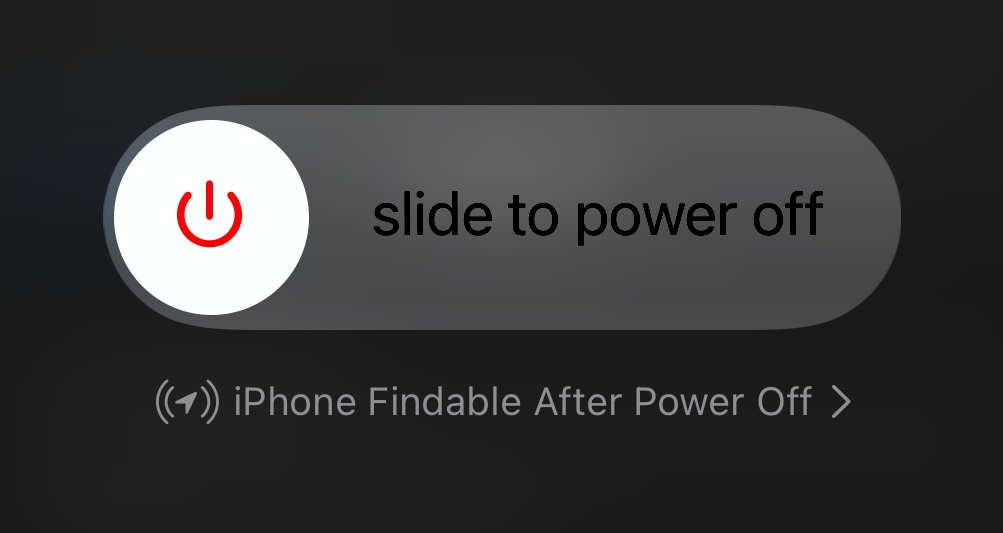
Task: Tap the "slide to power off" label
Action: pyautogui.click(x=597, y=217)
